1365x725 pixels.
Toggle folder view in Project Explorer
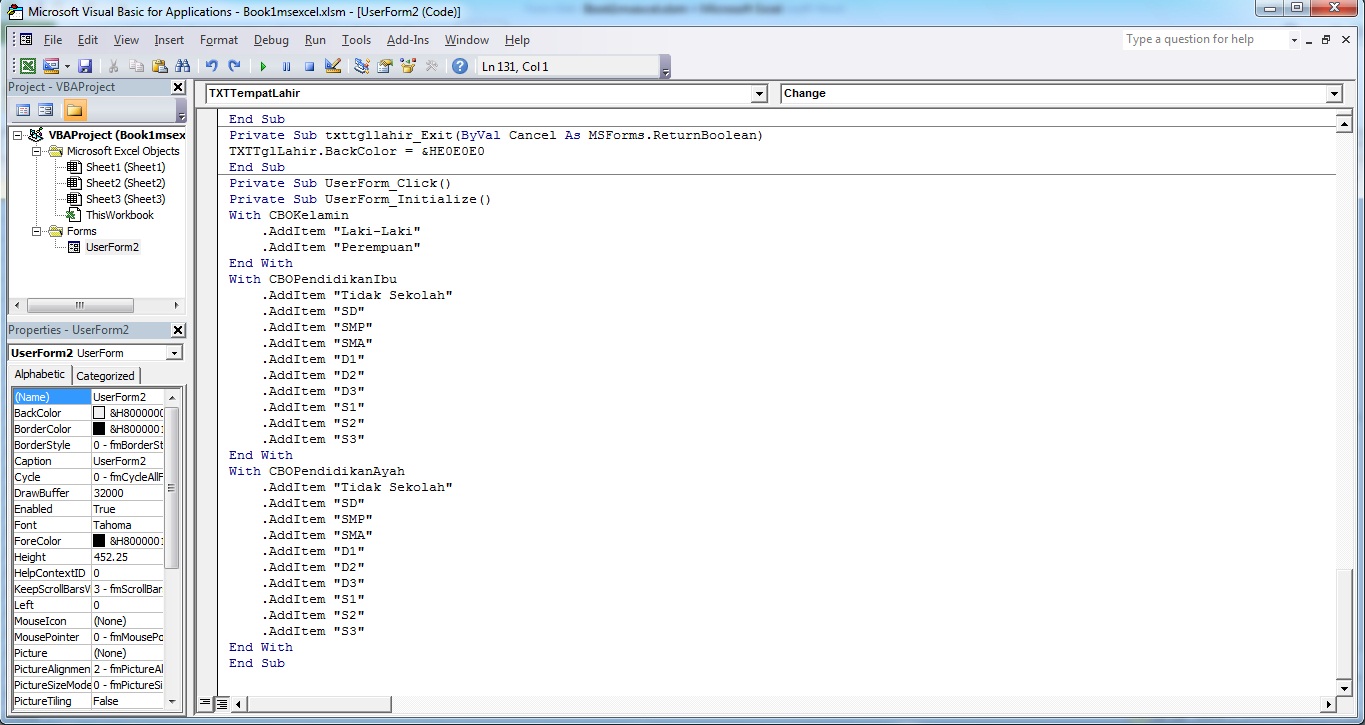point(75,110)
